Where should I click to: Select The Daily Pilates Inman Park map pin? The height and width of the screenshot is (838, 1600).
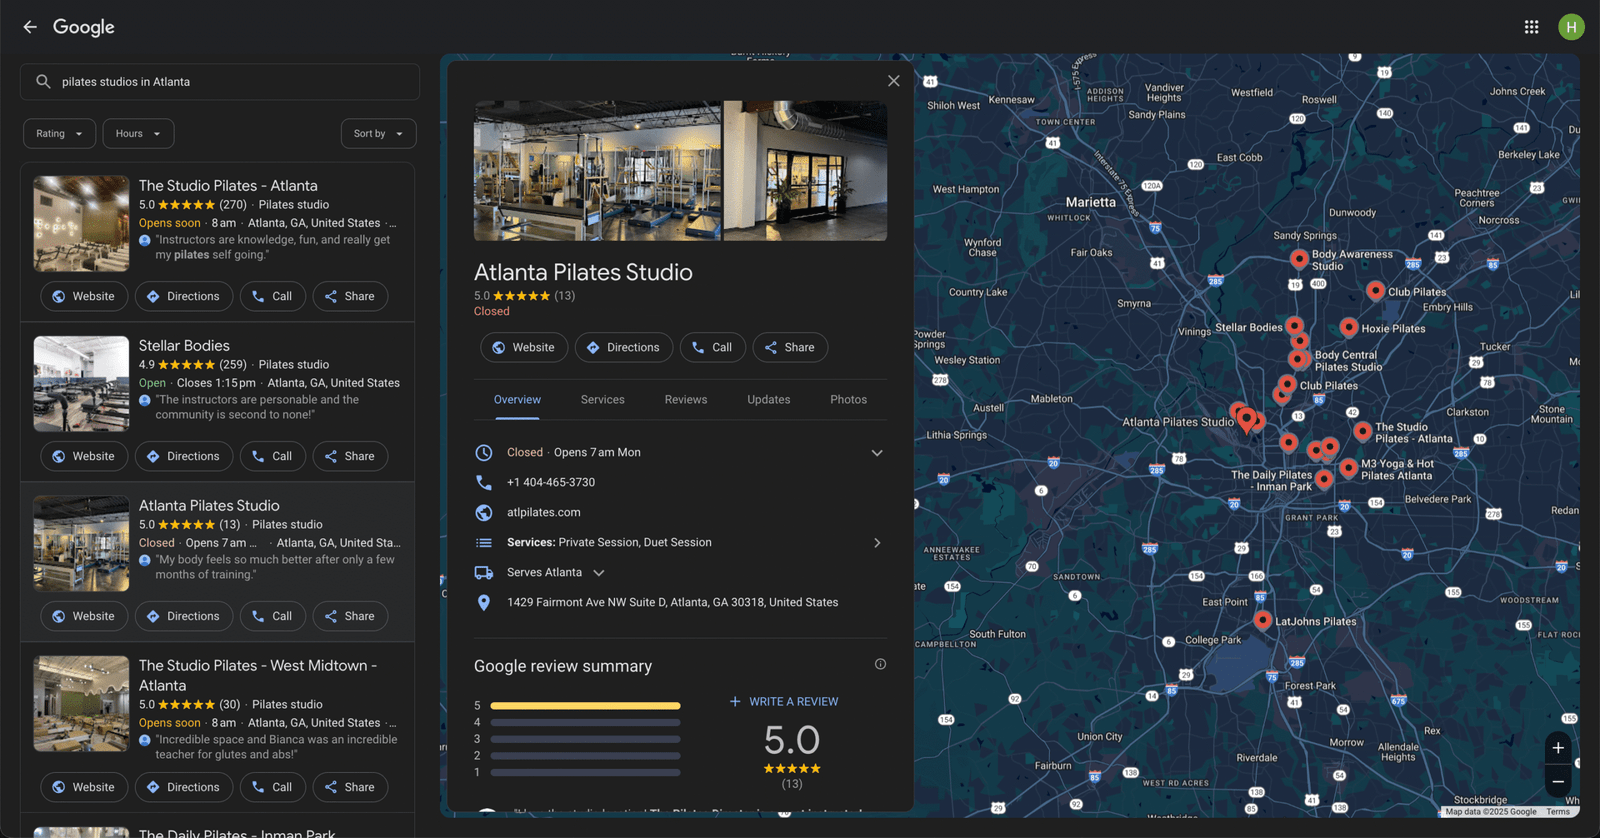click(x=1323, y=479)
